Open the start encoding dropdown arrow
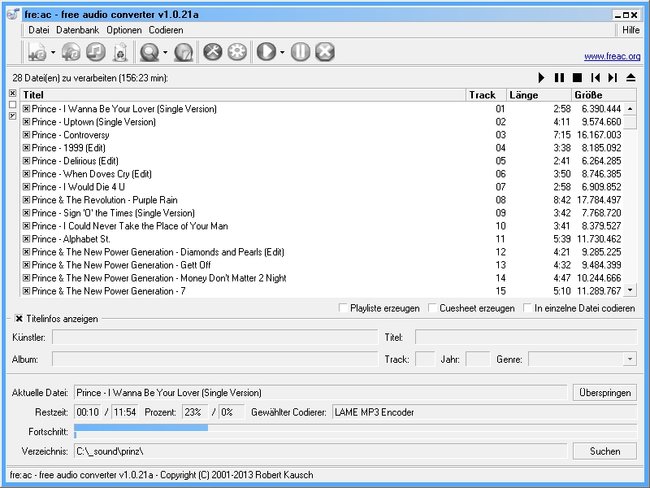The height and width of the screenshot is (488, 650). coord(282,52)
